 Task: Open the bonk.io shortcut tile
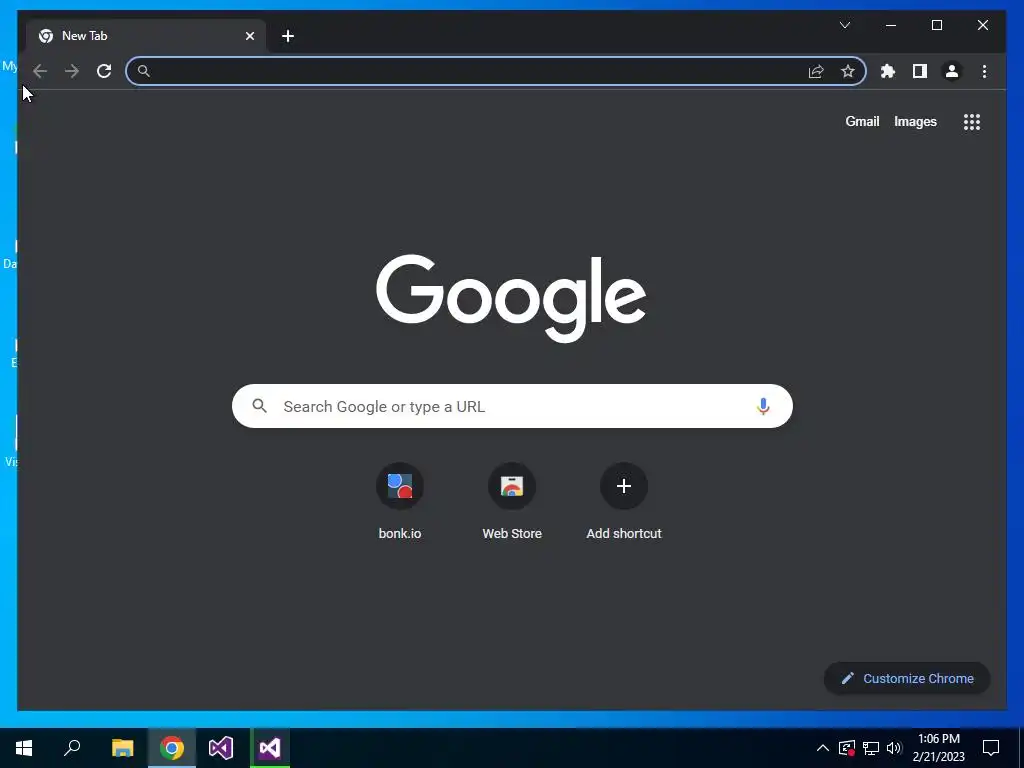[400, 502]
